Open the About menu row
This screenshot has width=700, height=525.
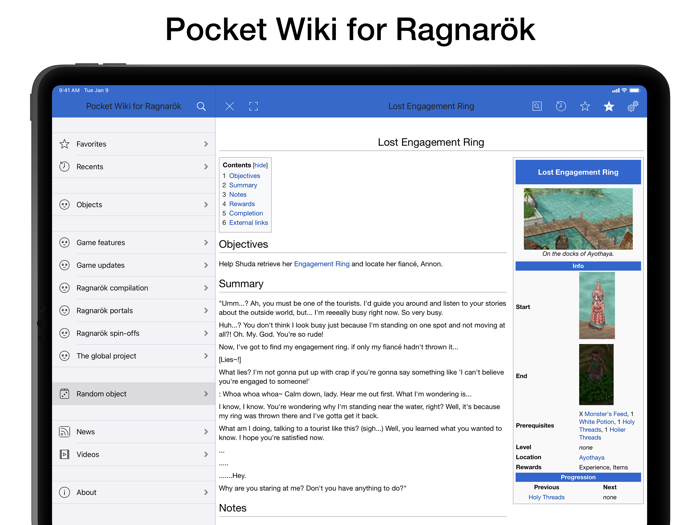pyautogui.click(x=134, y=492)
